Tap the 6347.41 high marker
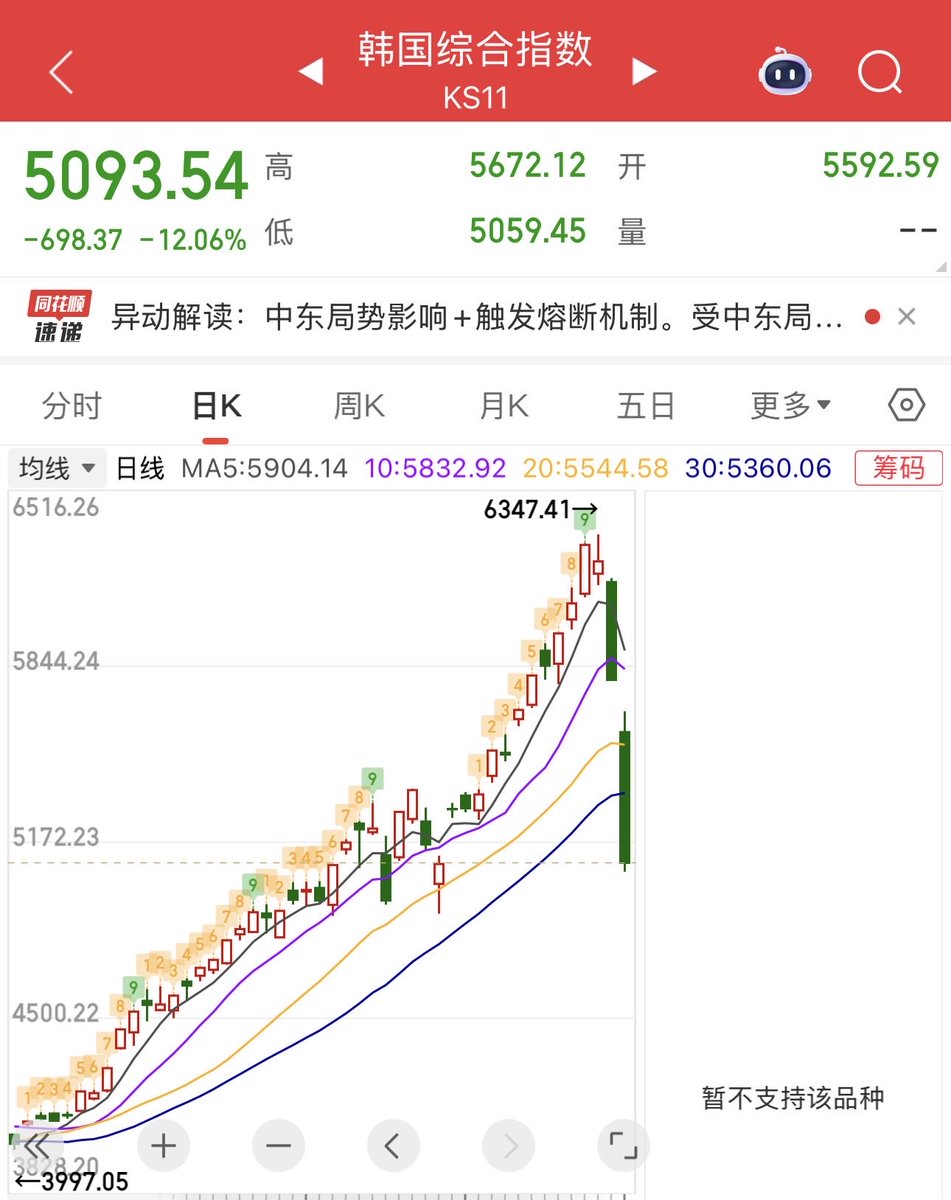The height and width of the screenshot is (1200, 951). [x=541, y=510]
